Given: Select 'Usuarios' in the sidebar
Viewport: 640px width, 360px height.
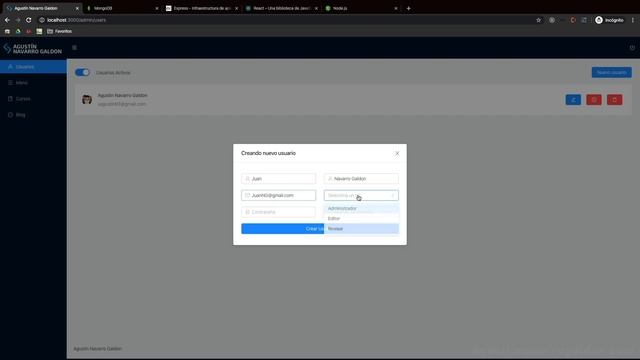Looking at the screenshot, I should (x=33, y=67).
